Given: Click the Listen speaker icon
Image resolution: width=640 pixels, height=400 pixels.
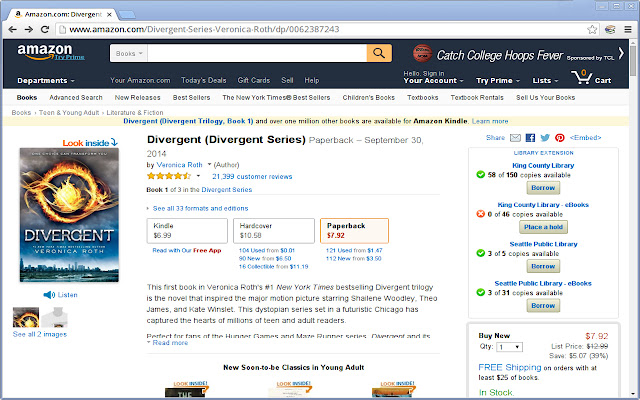Looking at the screenshot, I should click(49, 295).
